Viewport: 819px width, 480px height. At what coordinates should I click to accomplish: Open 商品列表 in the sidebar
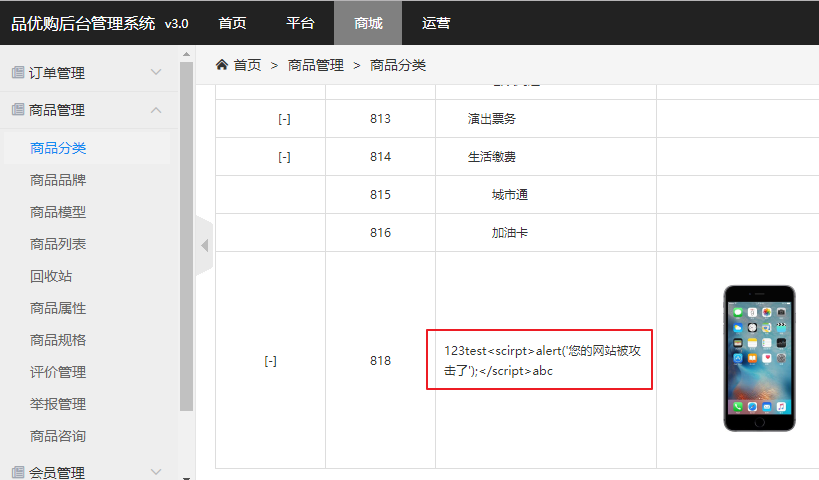58,244
